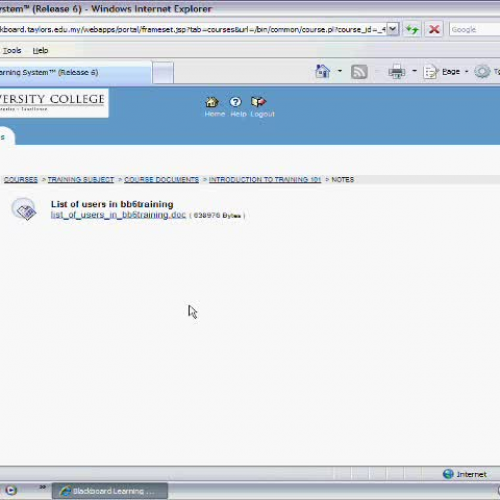Screen dimensions: 500x500
Task: Open the address bar history dropdown
Action: 393,29
